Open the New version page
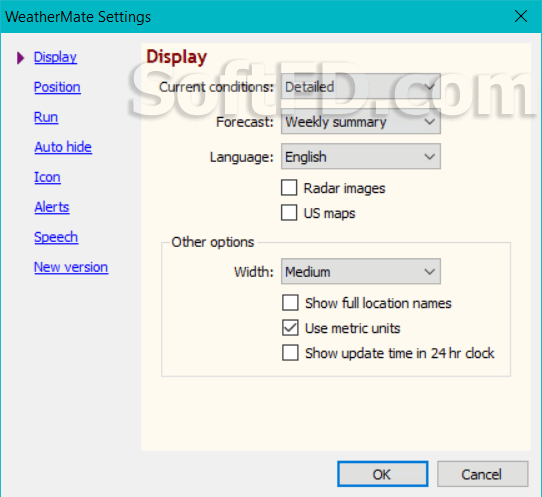 point(71,267)
